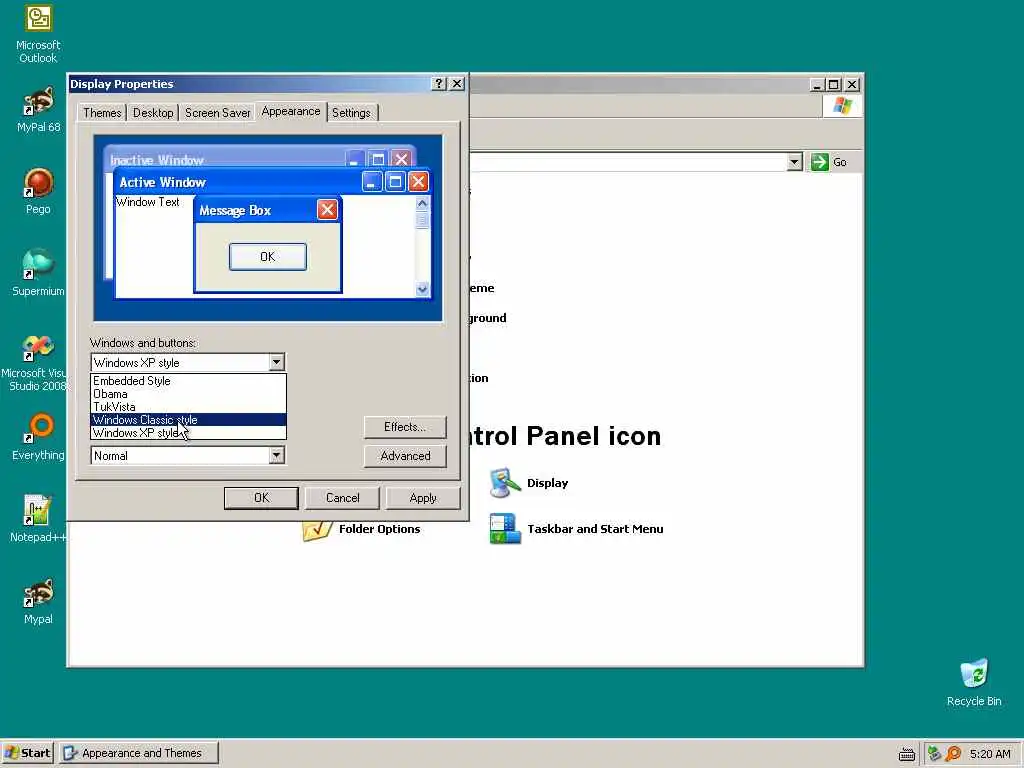
Task: Switch to the Settings tab
Action: point(351,112)
